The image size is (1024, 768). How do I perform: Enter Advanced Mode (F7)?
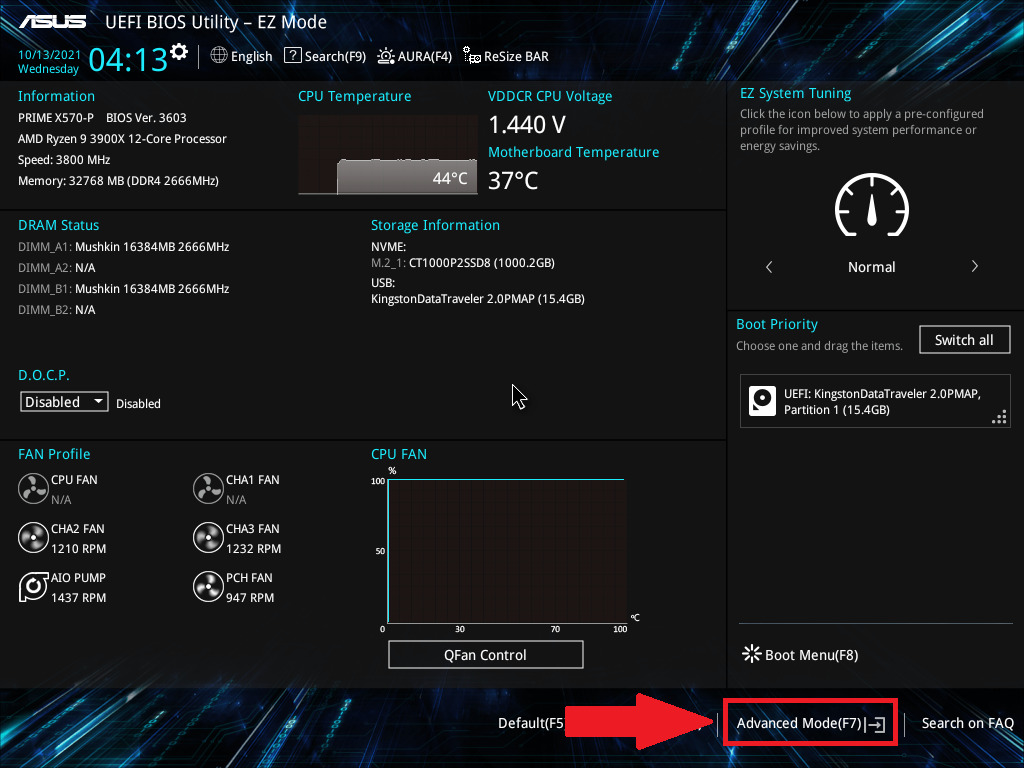(x=809, y=723)
